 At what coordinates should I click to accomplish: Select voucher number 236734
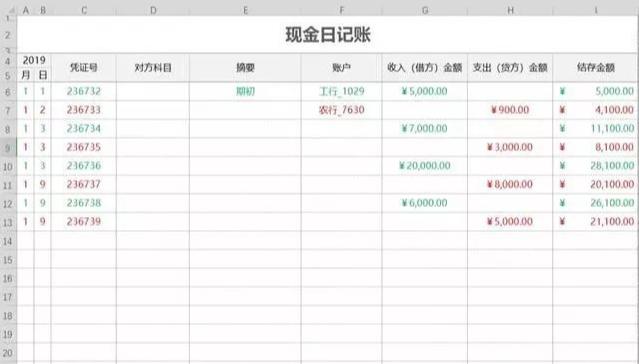[84, 129]
